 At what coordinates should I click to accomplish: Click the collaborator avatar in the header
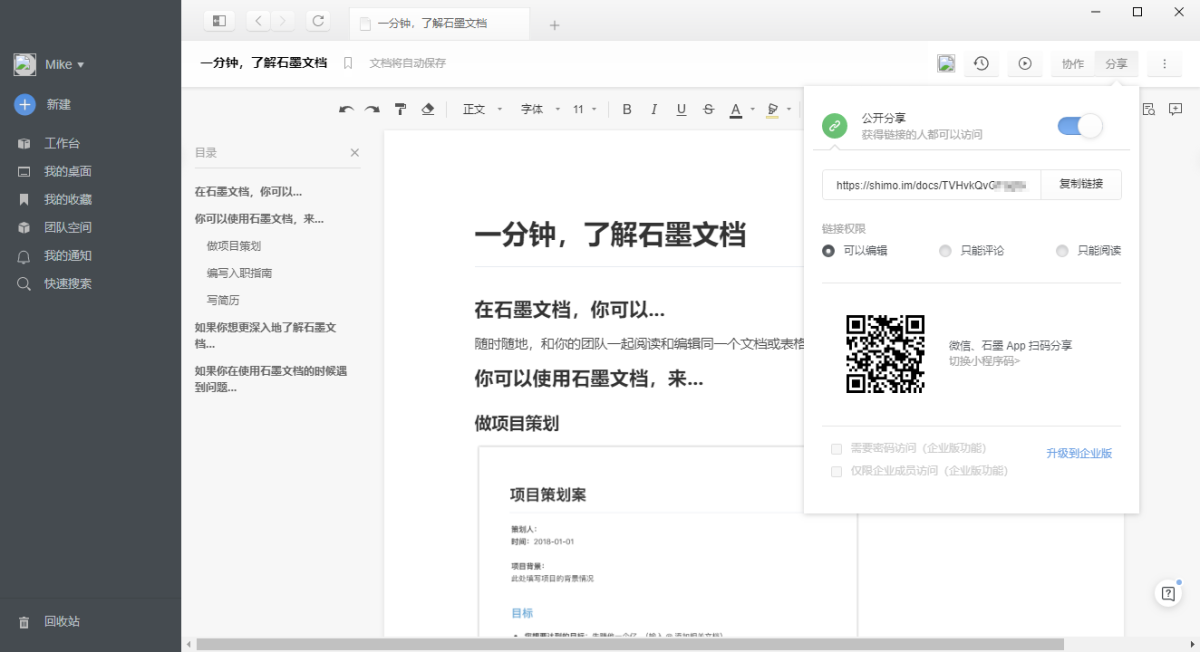pos(946,63)
